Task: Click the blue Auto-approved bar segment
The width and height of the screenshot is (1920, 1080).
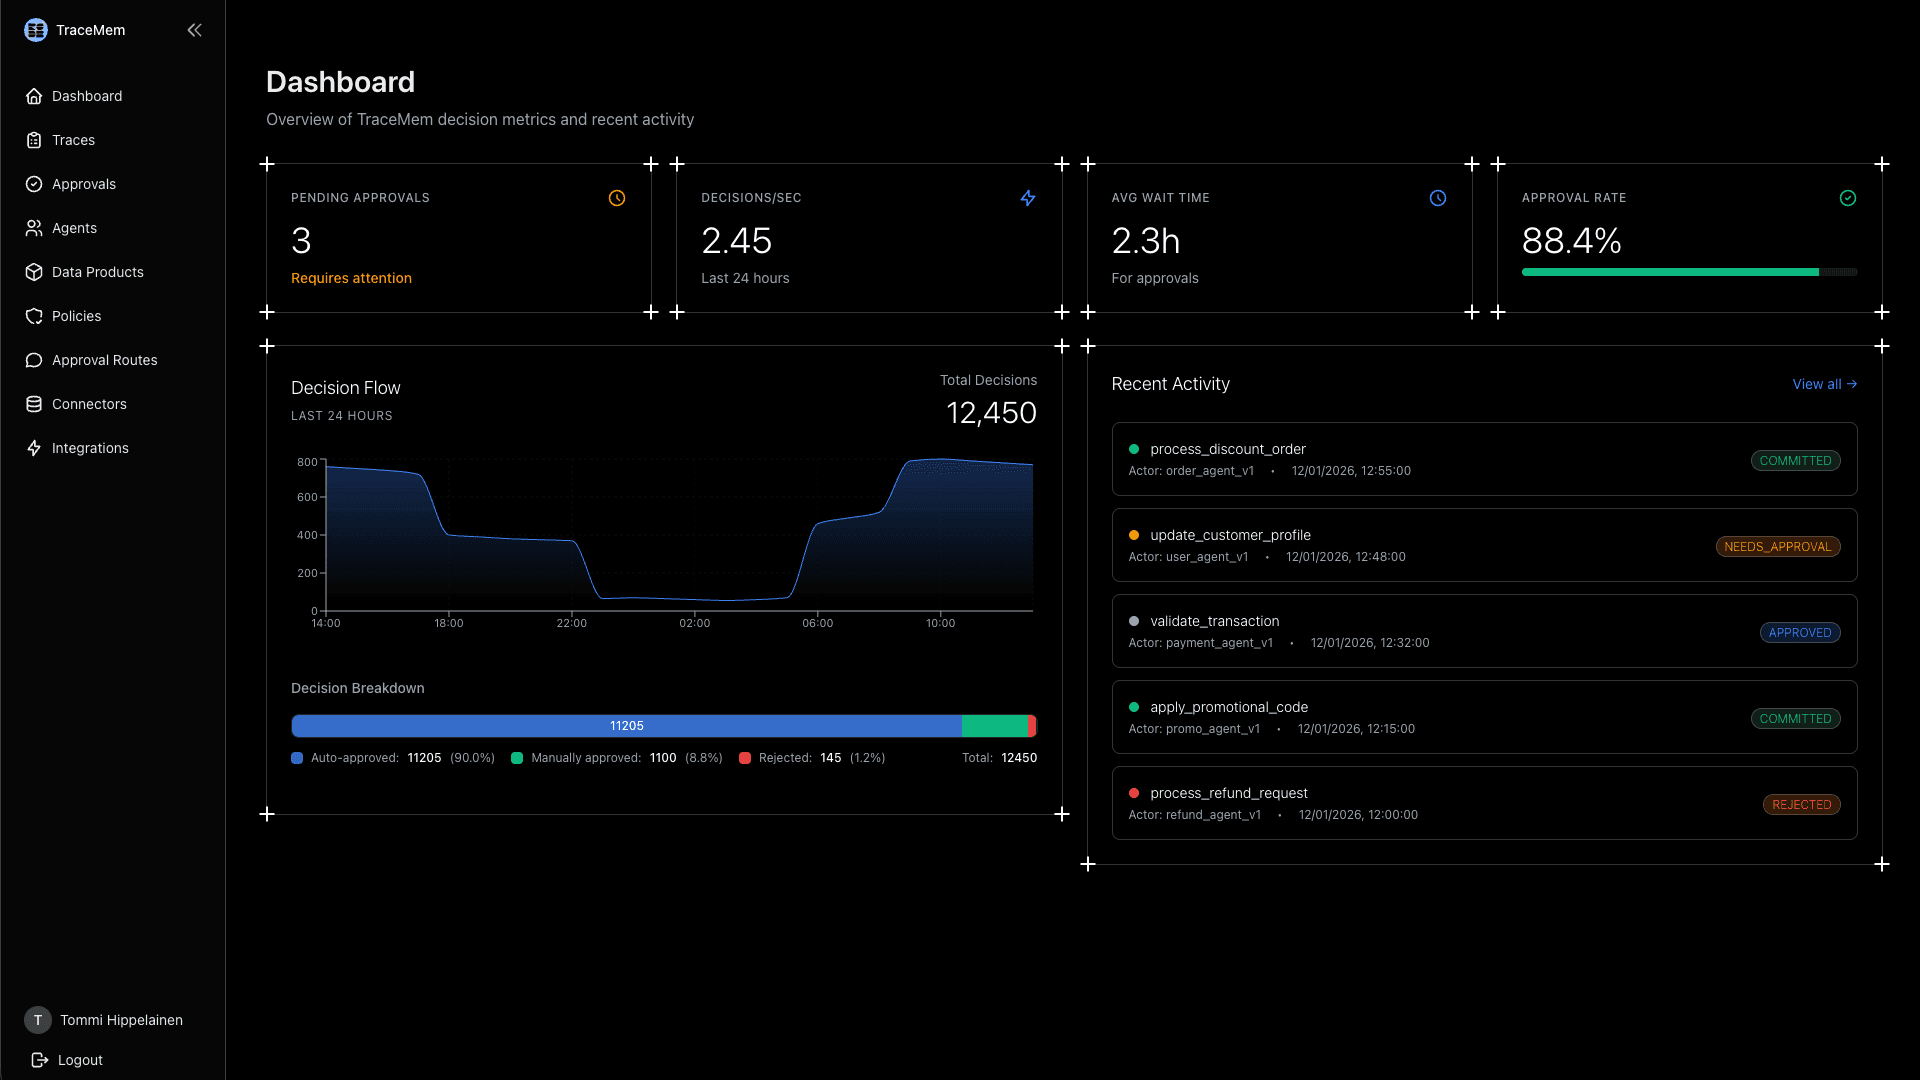Action: 626,726
